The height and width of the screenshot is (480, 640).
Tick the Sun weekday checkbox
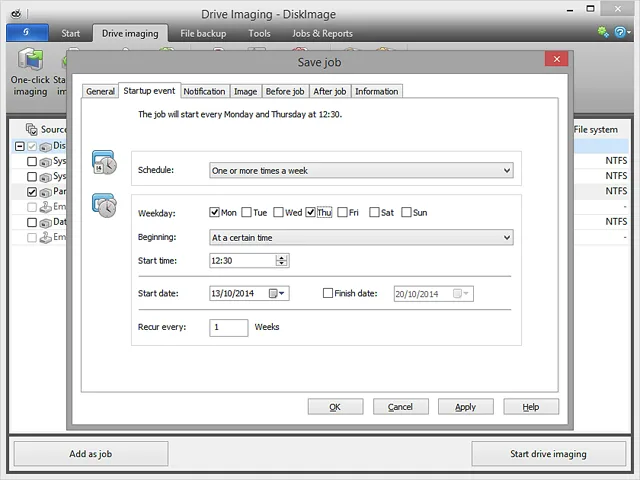[406, 212]
